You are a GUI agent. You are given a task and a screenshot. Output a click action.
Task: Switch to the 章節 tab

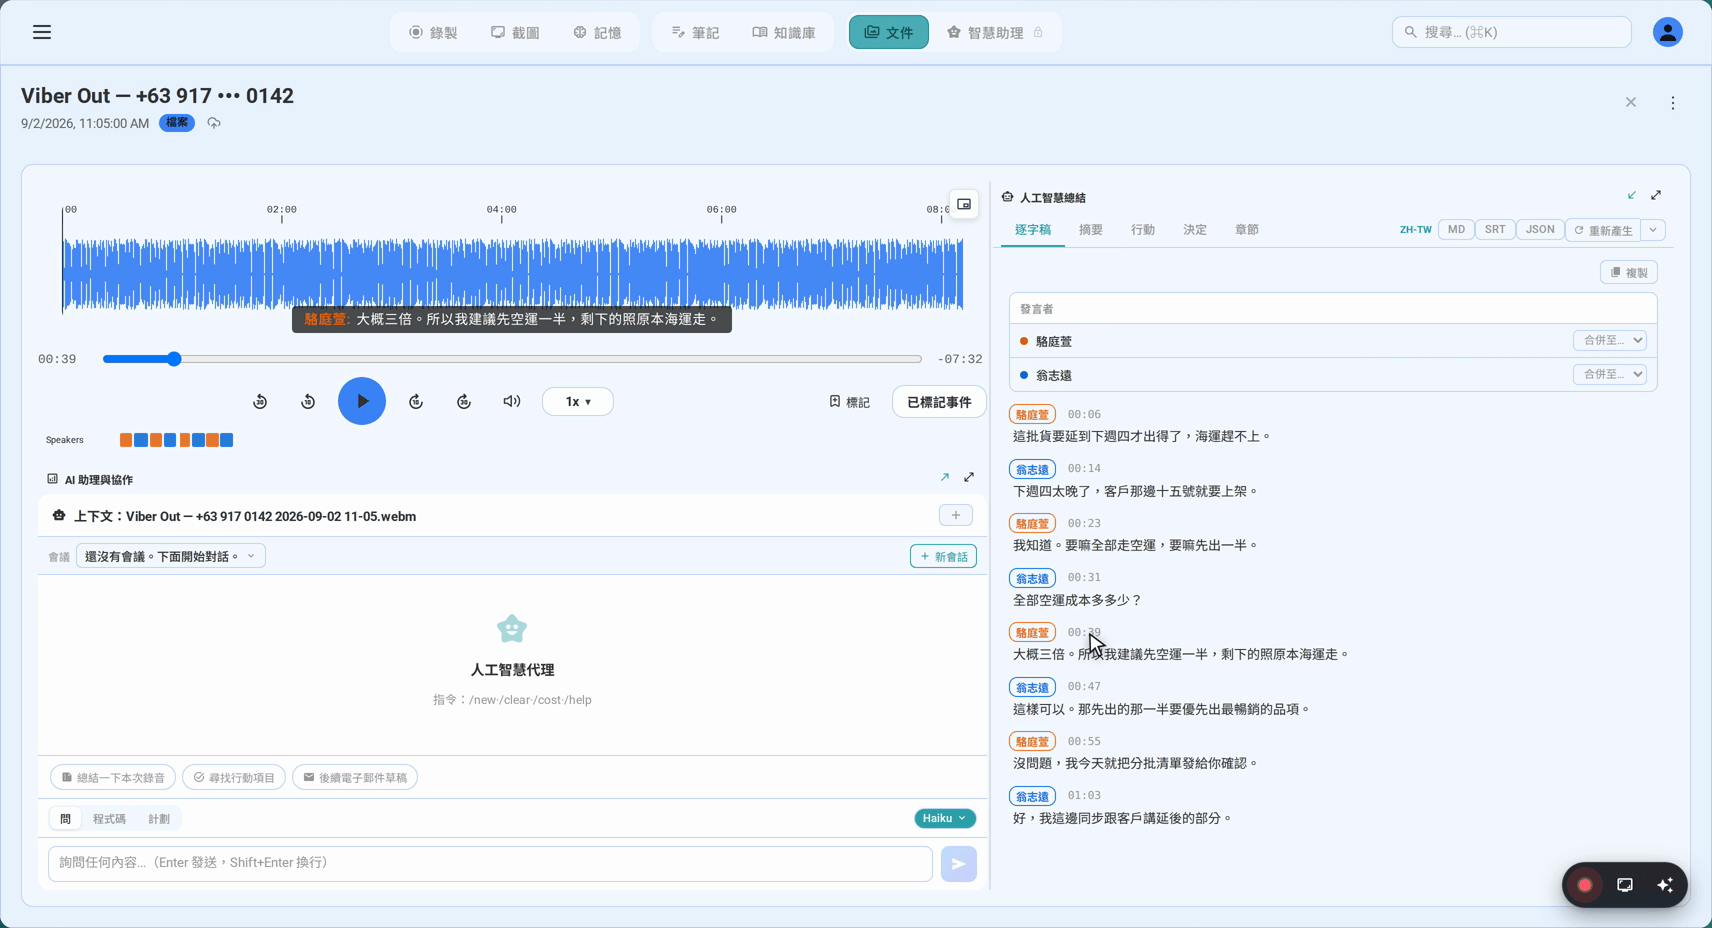(1247, 230)
